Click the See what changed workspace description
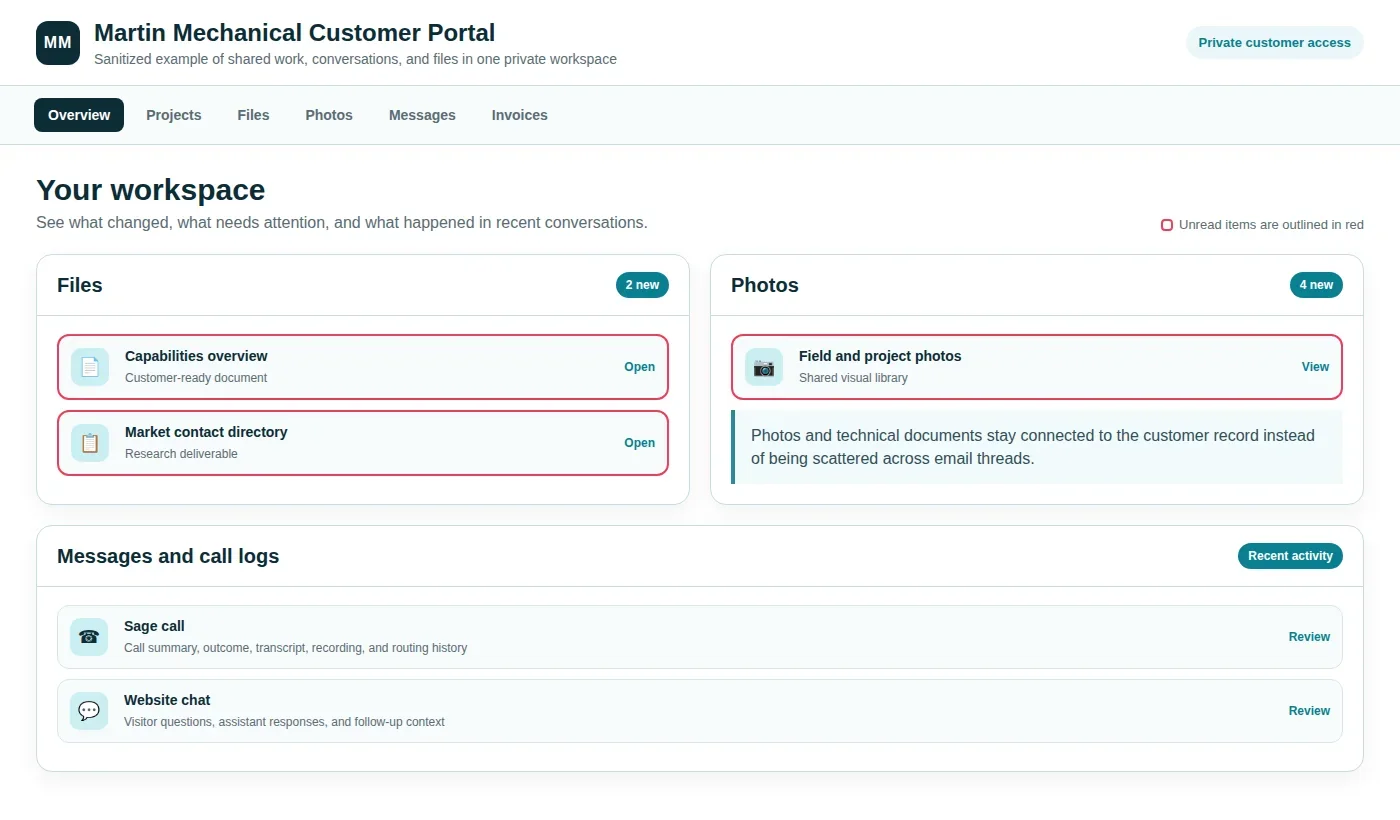The width and height of the screenshot is (1400, 820). [342, 222]
